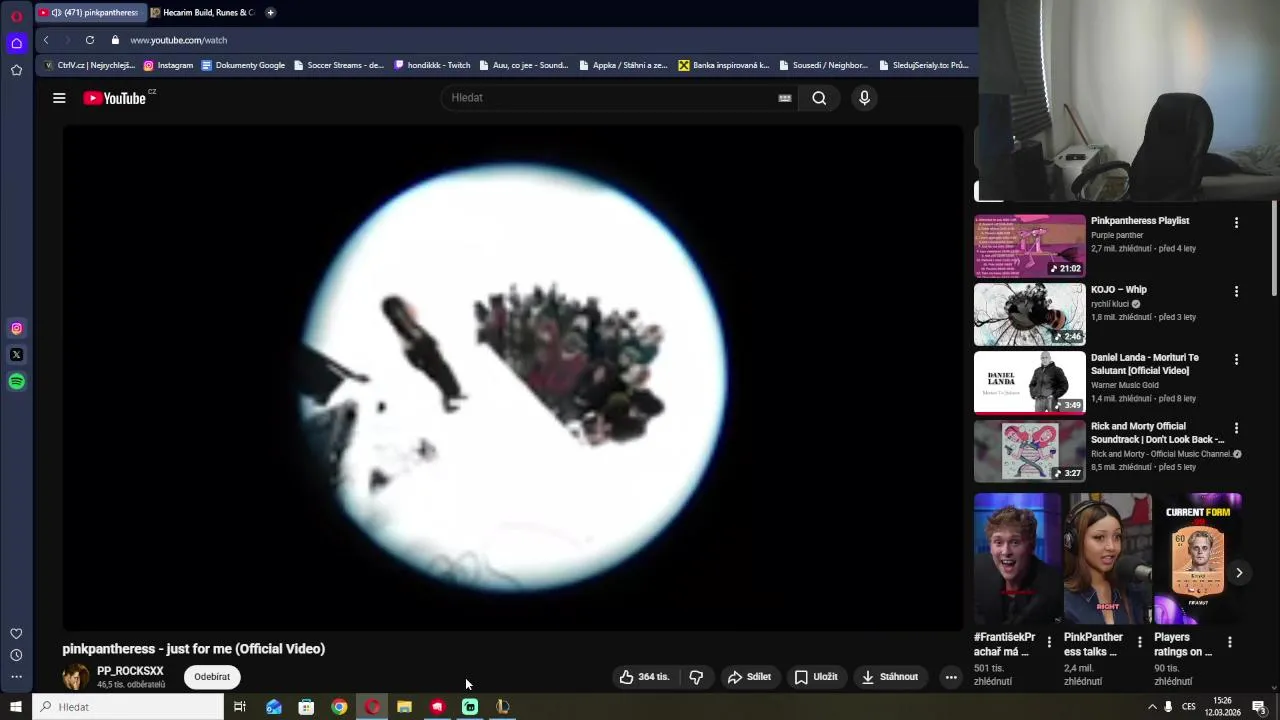Viewport: 1280px width, 720px height.
Task: Dislike the video with thumbs down
Action: click(696, 677)
